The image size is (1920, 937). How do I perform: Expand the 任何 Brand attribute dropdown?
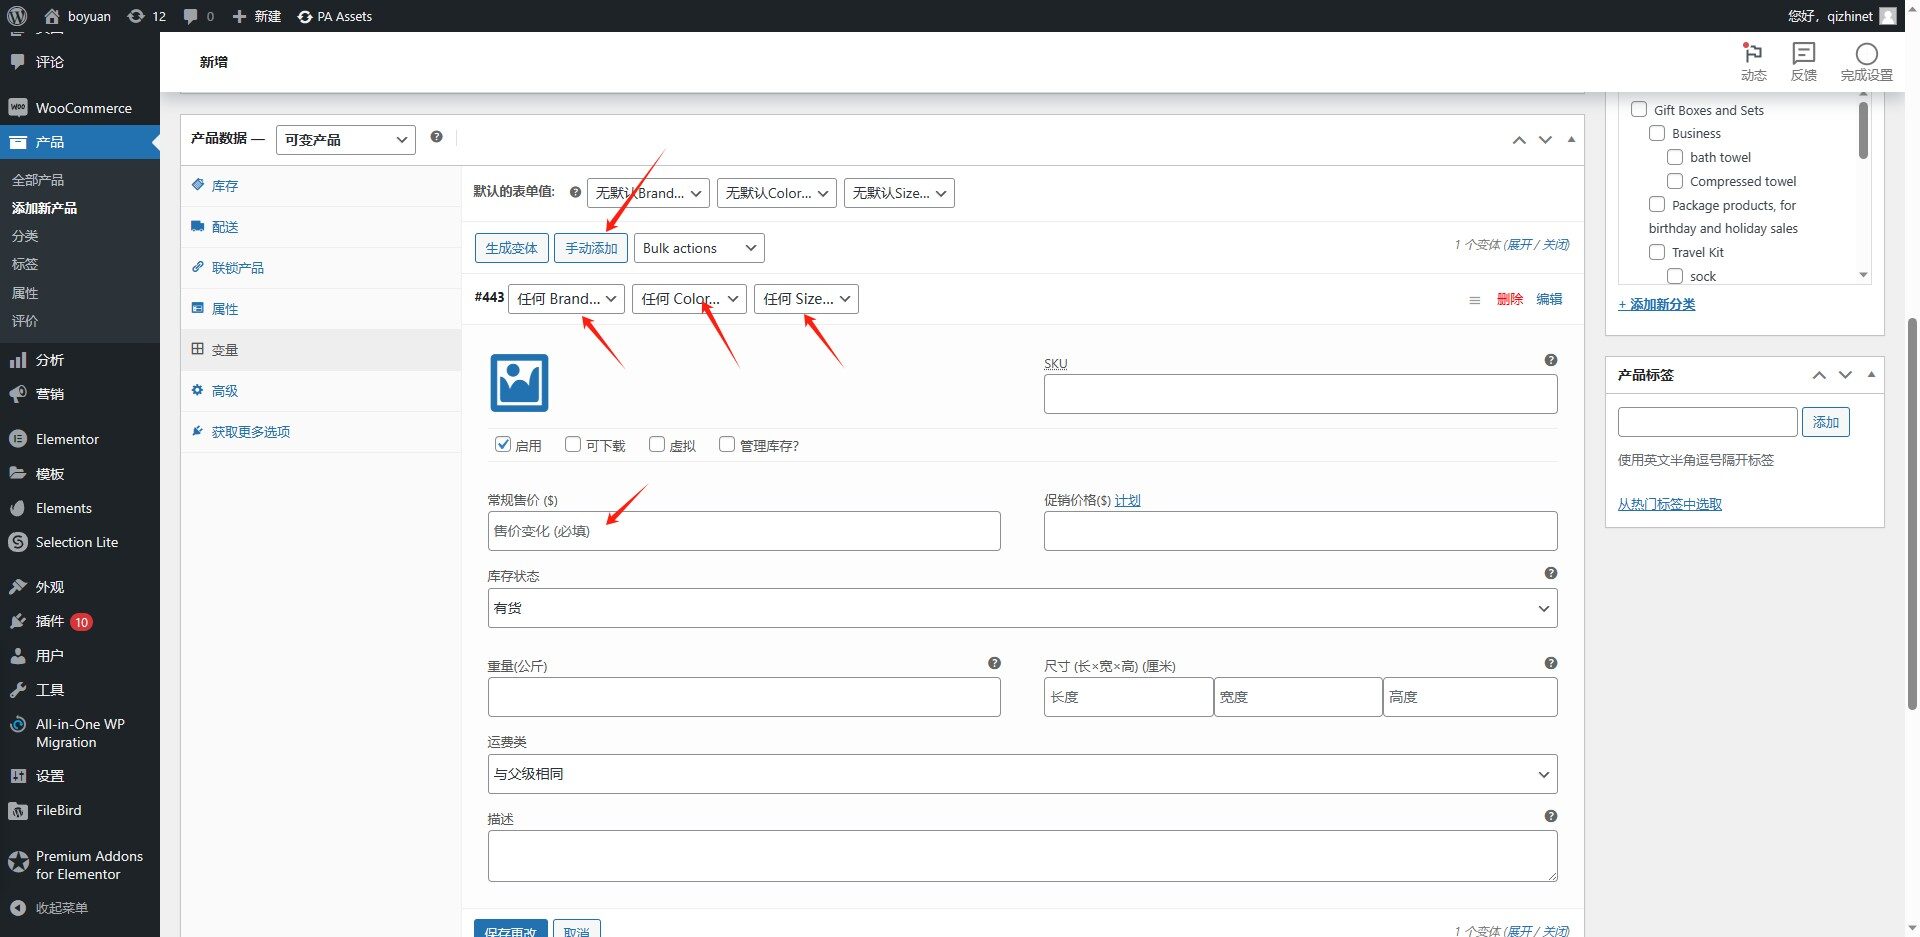(x=566, y=299)
